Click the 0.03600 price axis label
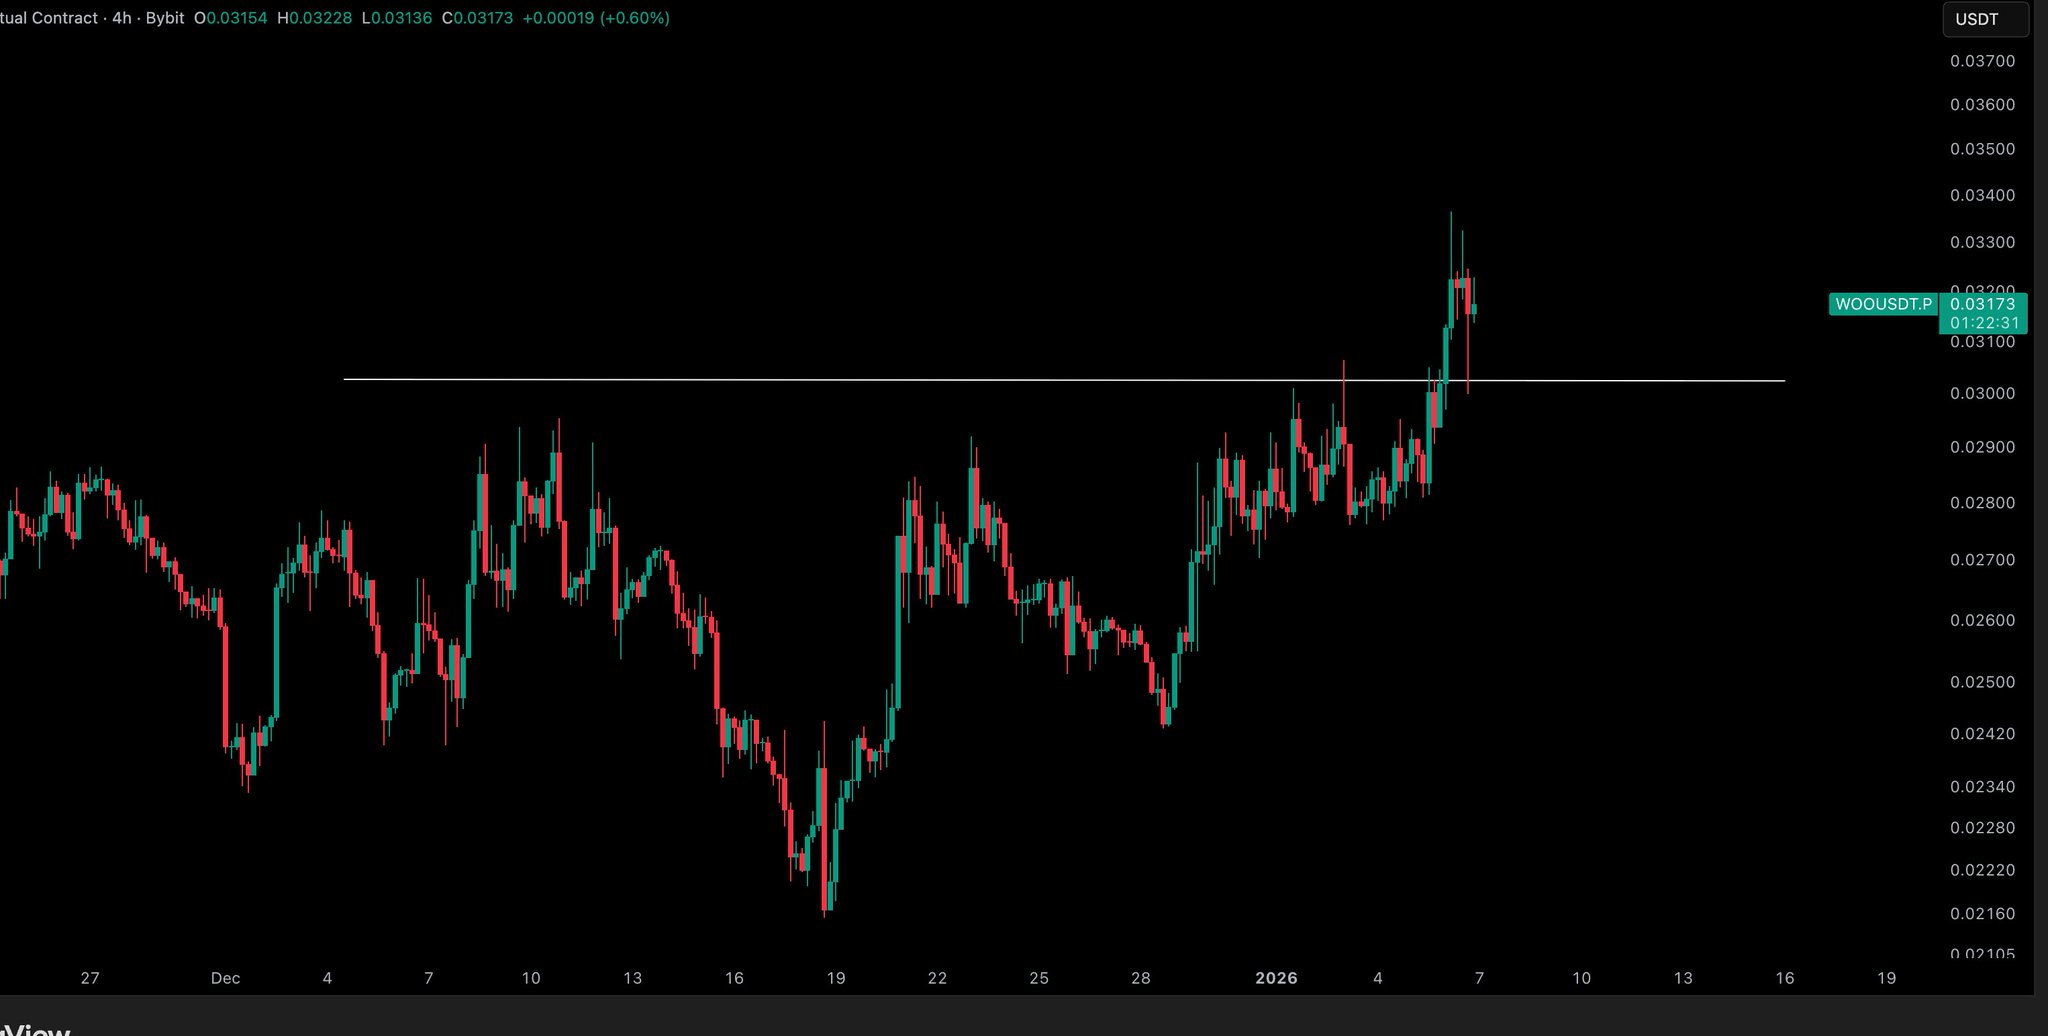Screen dimensions: 2048x1036 [x=1982, y=104]
